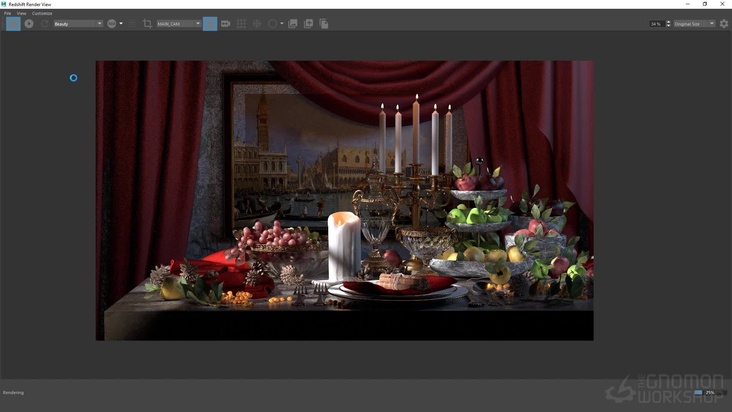The width and height of the screenshot is (732, 412).
Task: Click the circle display mode icon
Action: [272, 23]
